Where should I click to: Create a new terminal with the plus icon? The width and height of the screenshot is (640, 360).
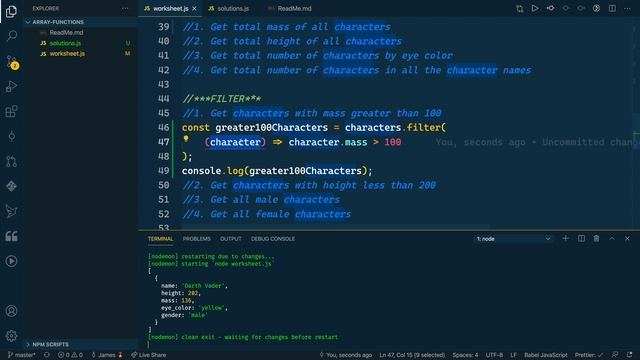coord(565,238)
